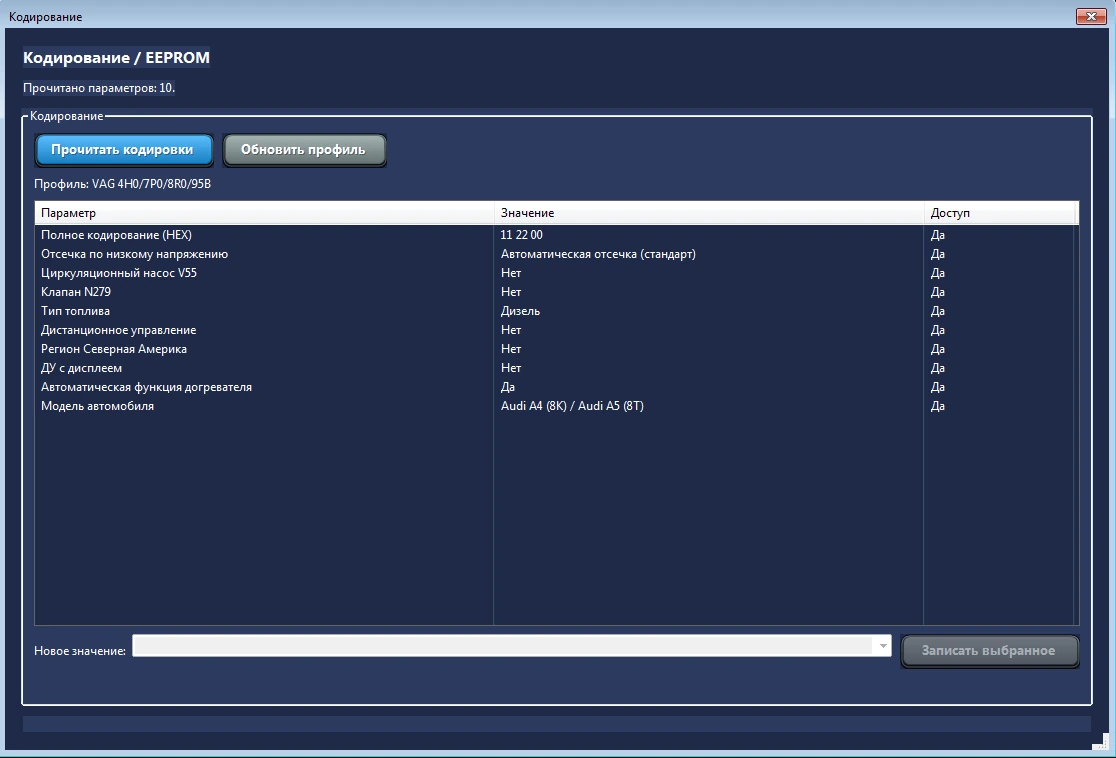This screenshot has height=758, width=1116.
Task: Click the Да value for Автоматическая функция догревателя
Action: [508, 387]
